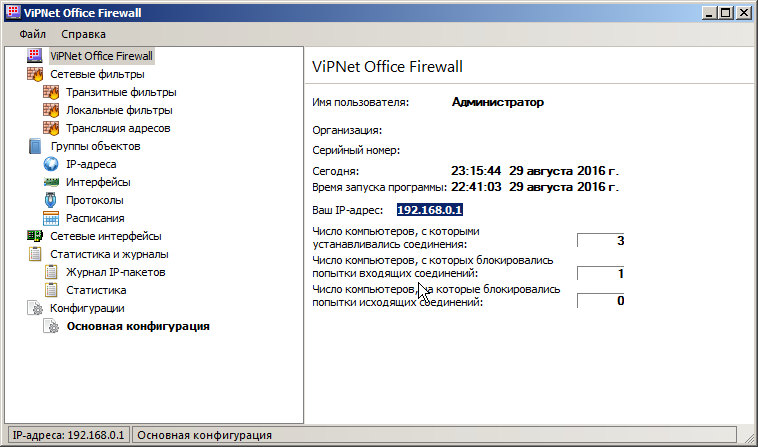Open Интерфейсы object group
758x447 pixels.
pos(98,182)
